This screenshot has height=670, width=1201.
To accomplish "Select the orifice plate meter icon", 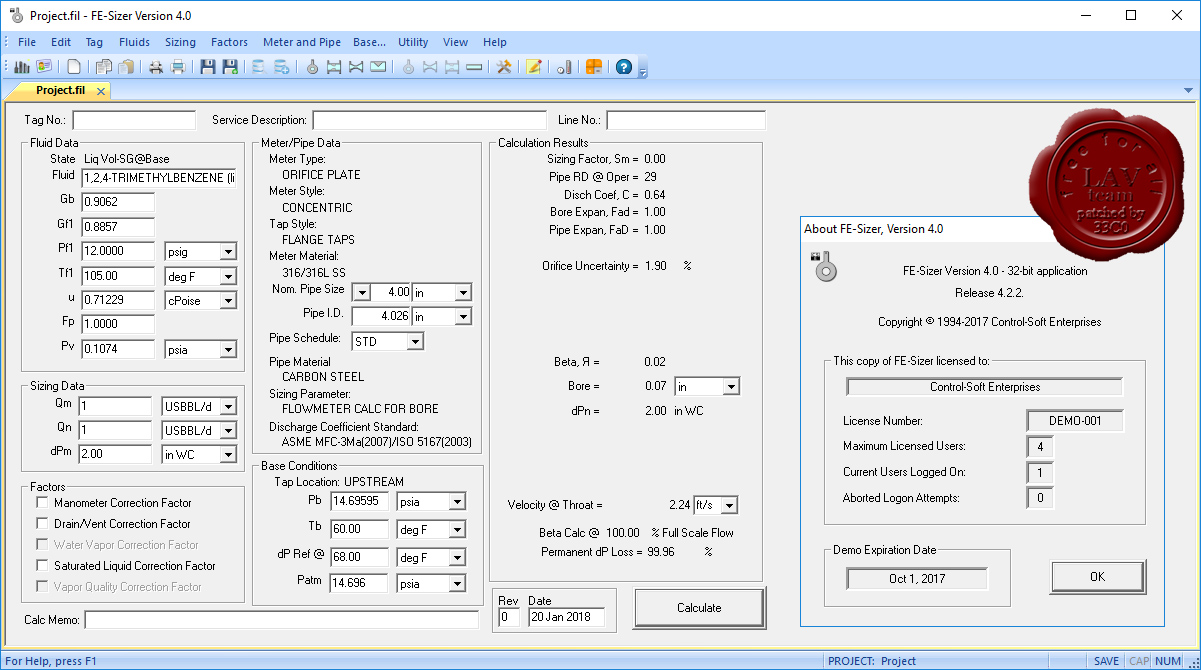I will coord(312,67).
